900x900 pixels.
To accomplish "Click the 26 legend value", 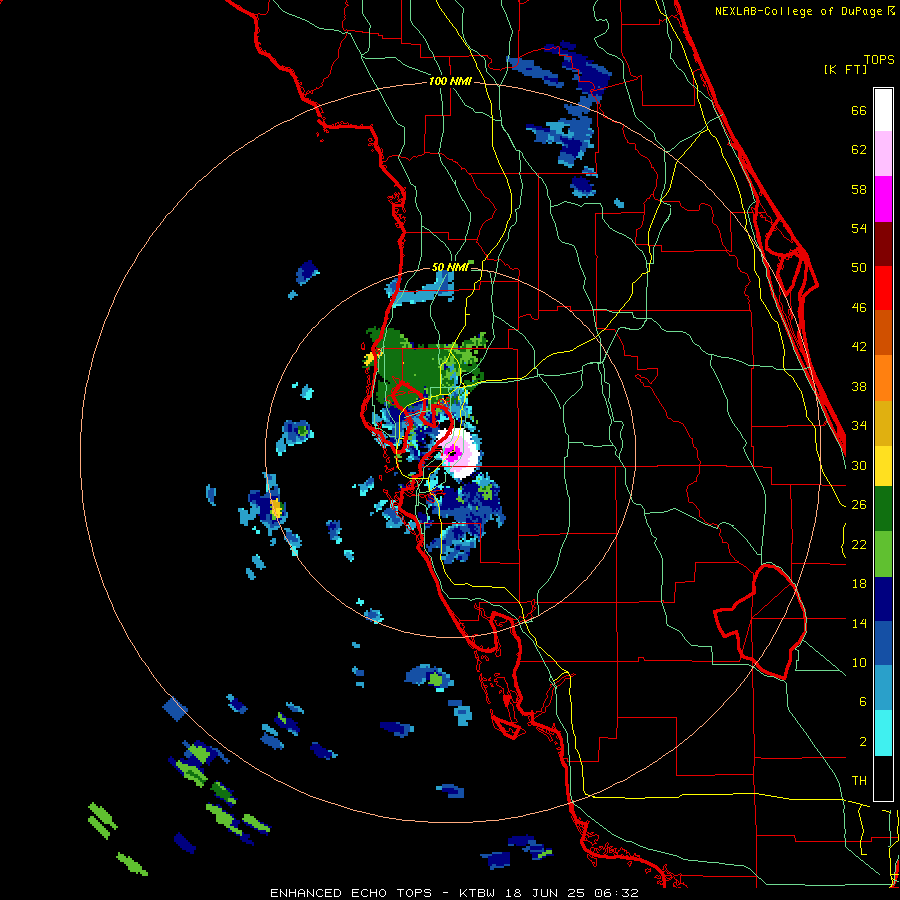I will 859,505.
